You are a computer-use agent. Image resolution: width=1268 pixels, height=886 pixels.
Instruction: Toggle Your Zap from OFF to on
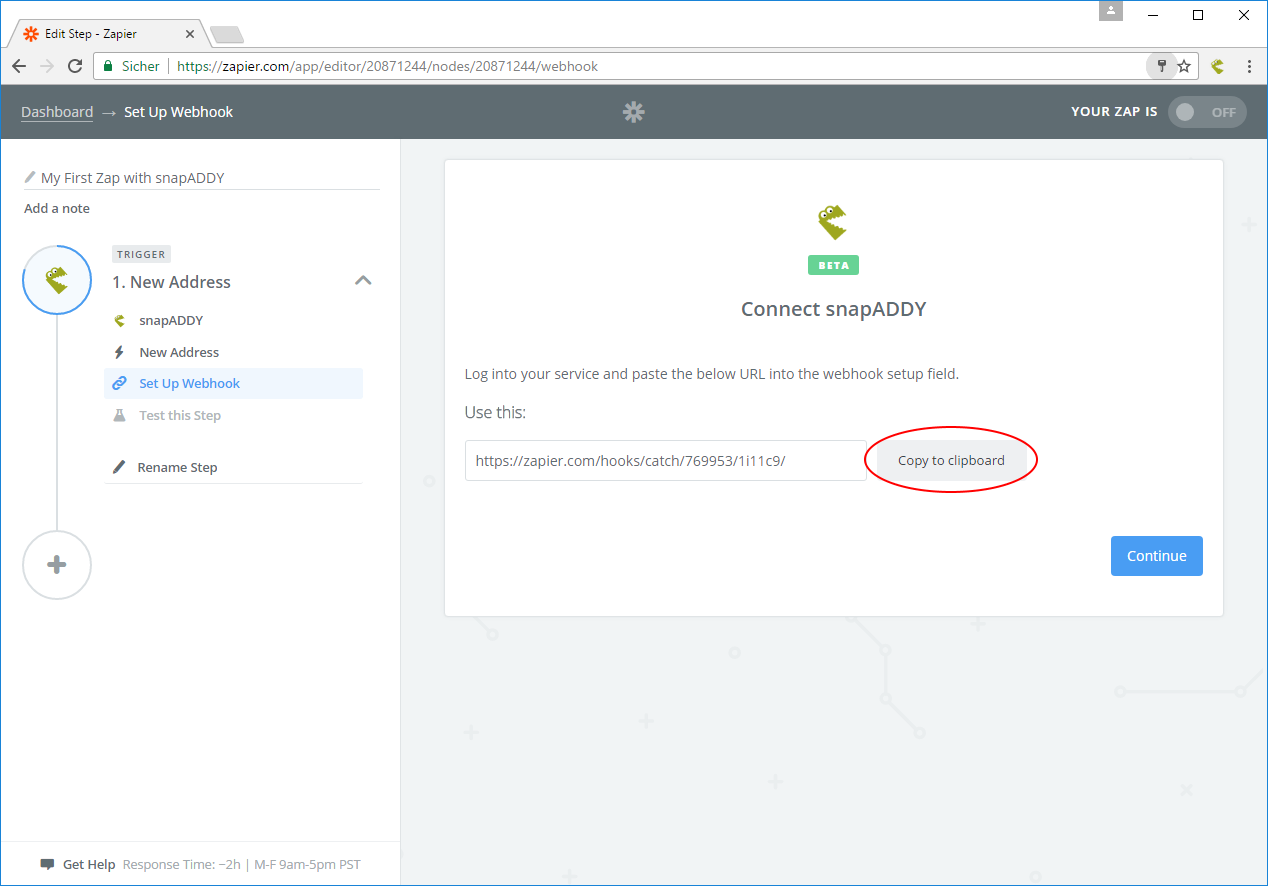1207,112
